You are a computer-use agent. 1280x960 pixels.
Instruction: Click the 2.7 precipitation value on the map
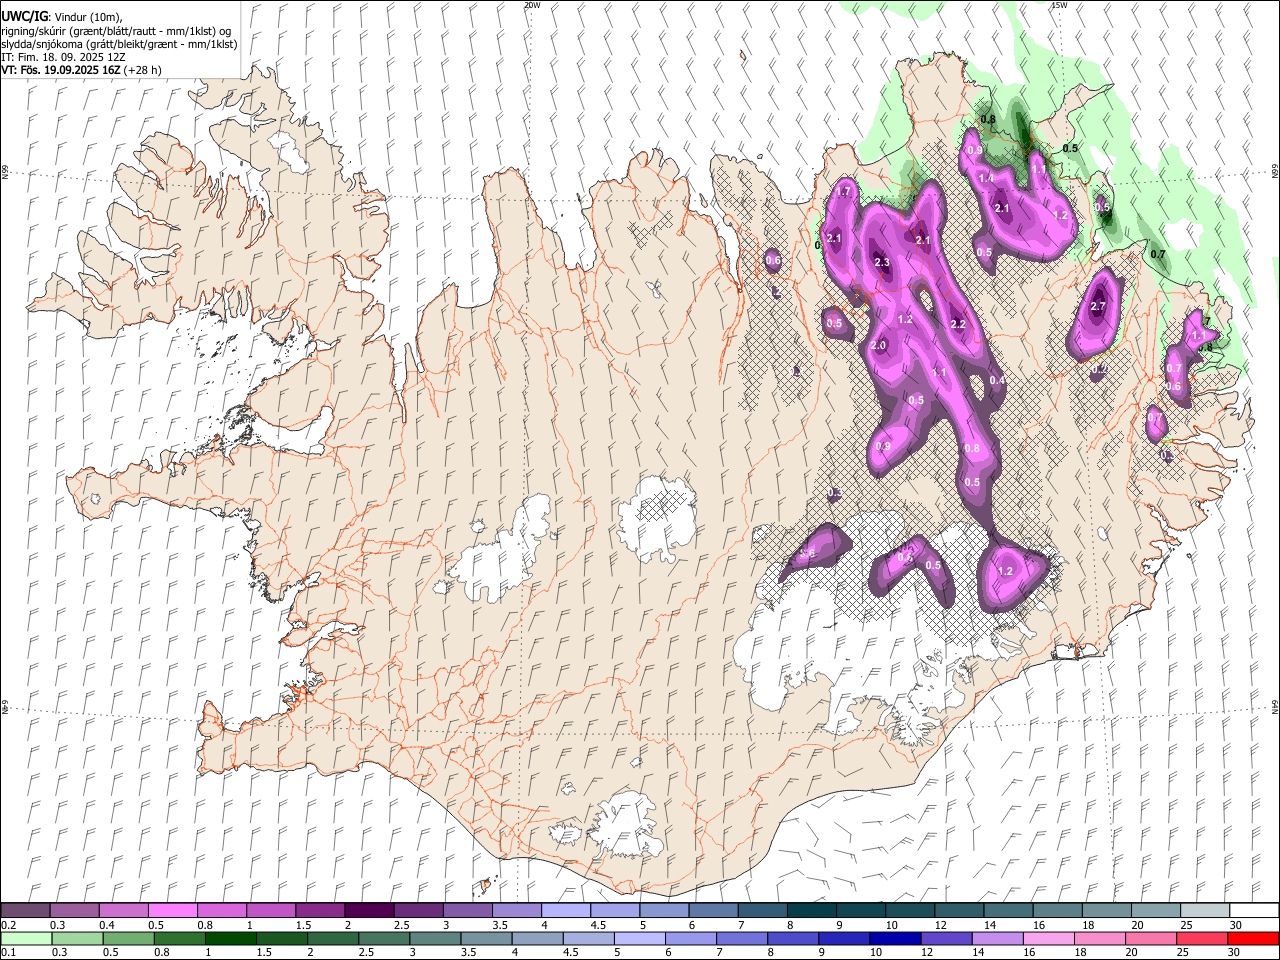pyautogui.click(x=1098, y=306)
